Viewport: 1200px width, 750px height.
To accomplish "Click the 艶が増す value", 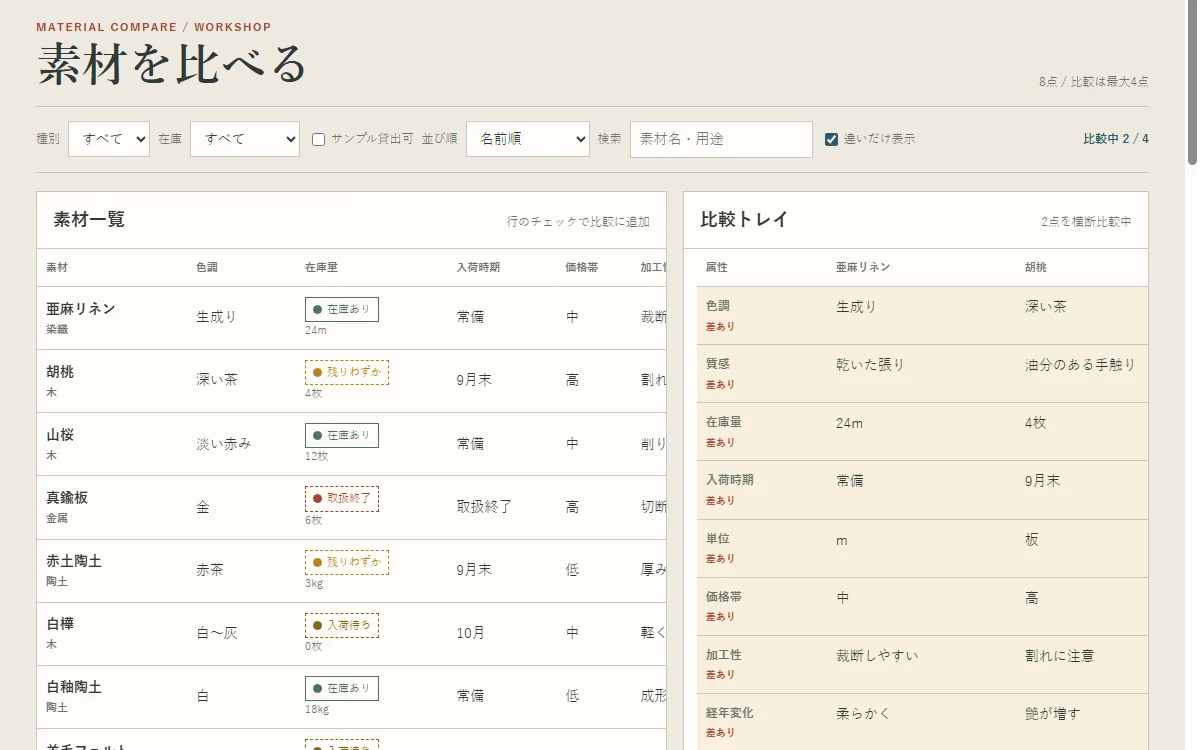I will point(1053,714).
